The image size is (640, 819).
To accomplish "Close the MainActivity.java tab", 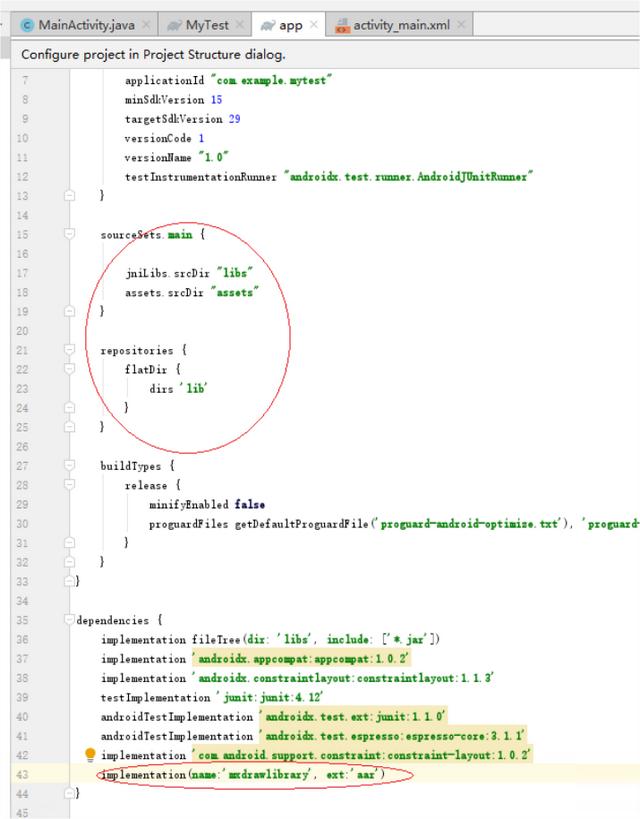I will pos(146,25).
